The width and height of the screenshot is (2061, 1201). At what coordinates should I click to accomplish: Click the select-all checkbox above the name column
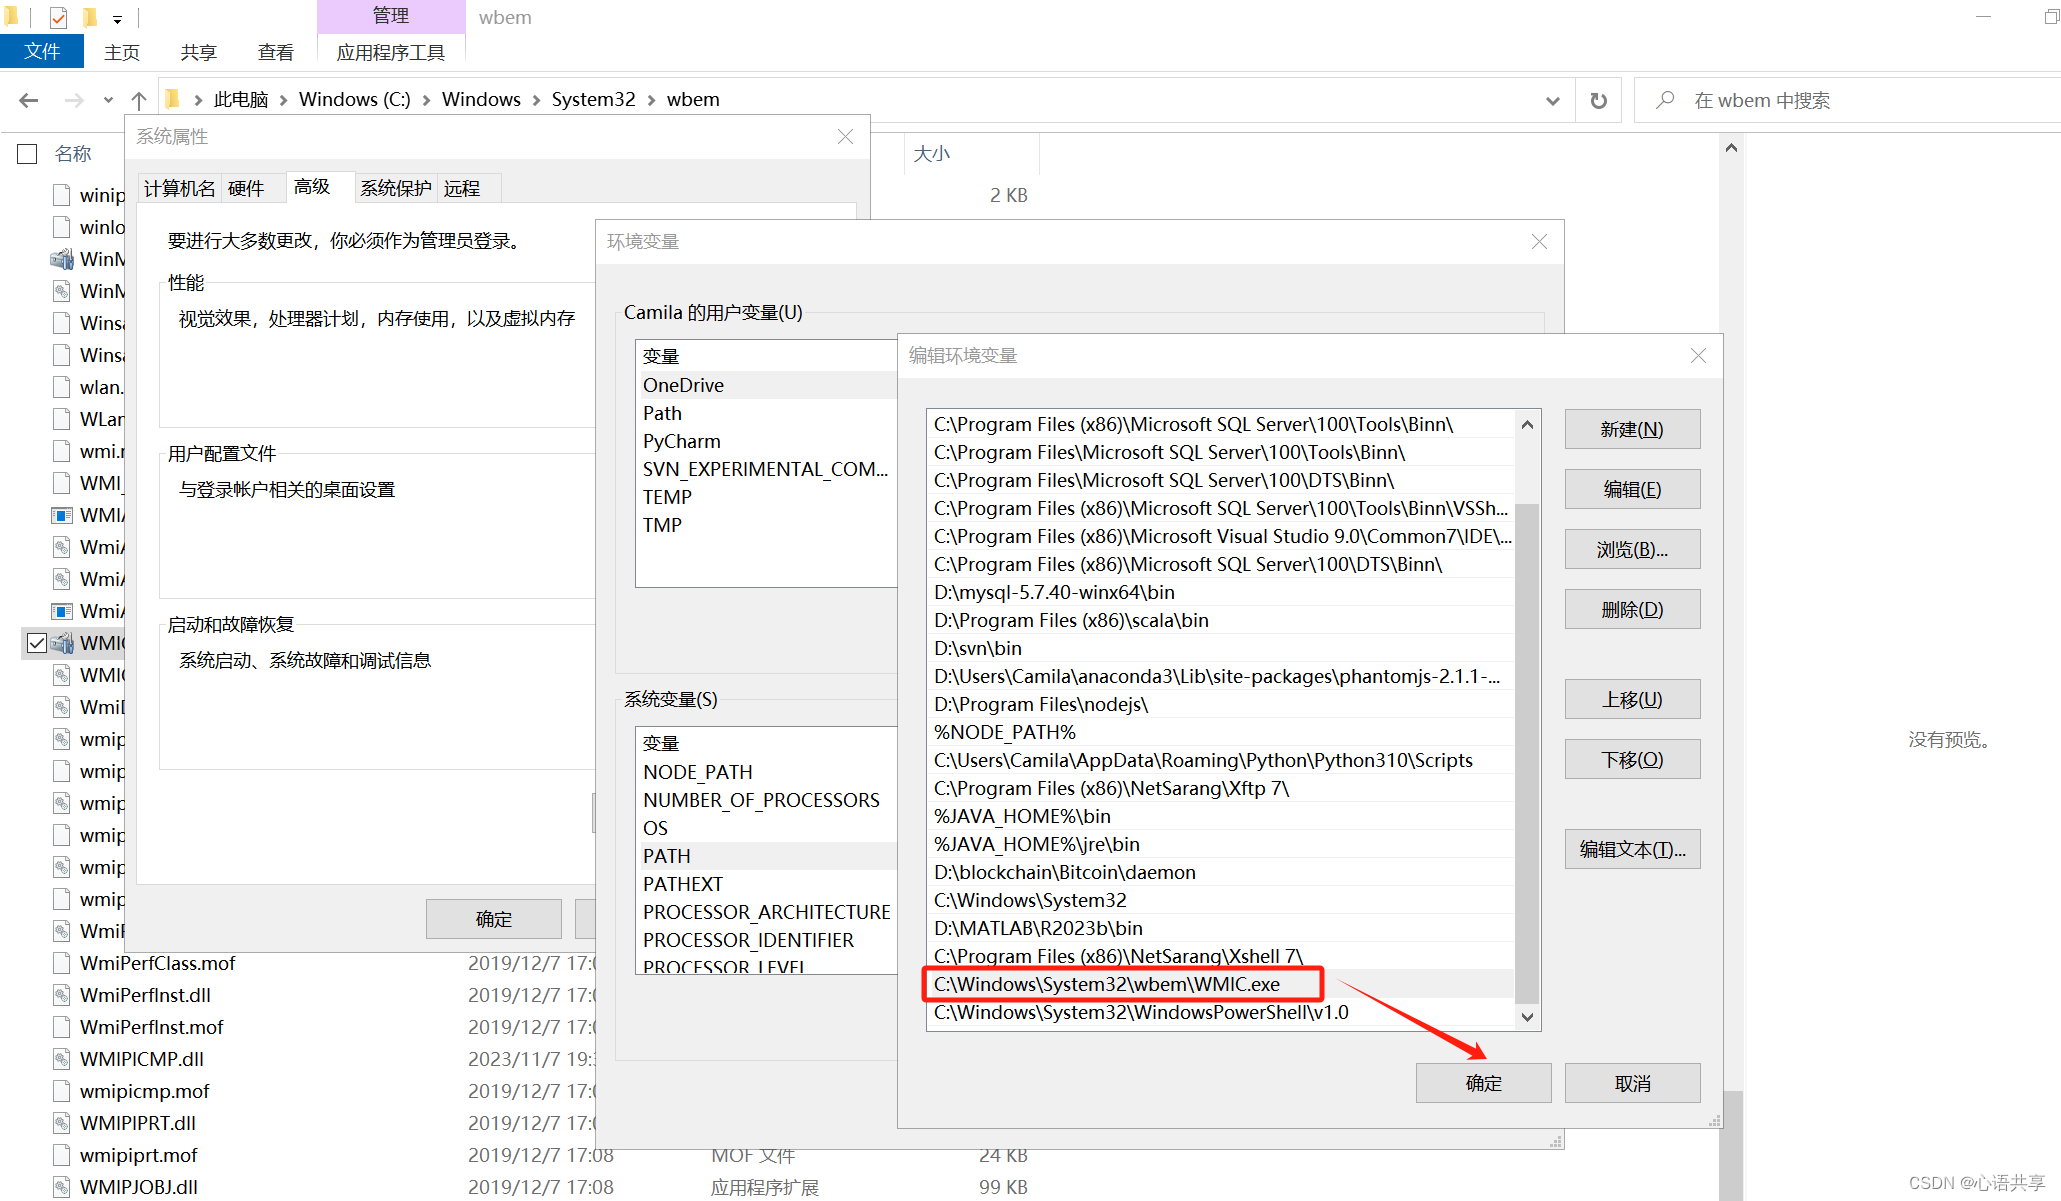(27, 153)
